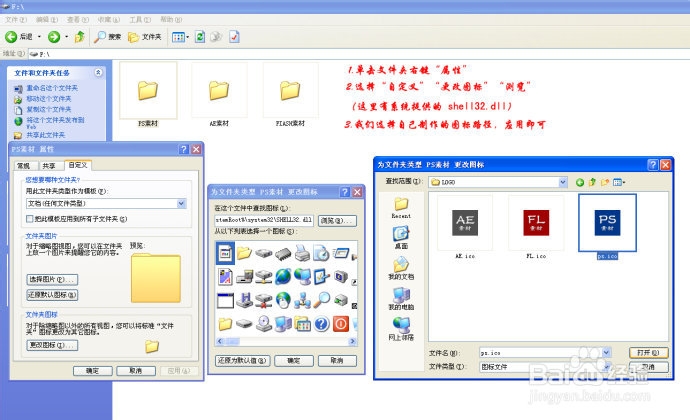Switch to the 共享 tab
Screen dimensions: 690x420
49,166
